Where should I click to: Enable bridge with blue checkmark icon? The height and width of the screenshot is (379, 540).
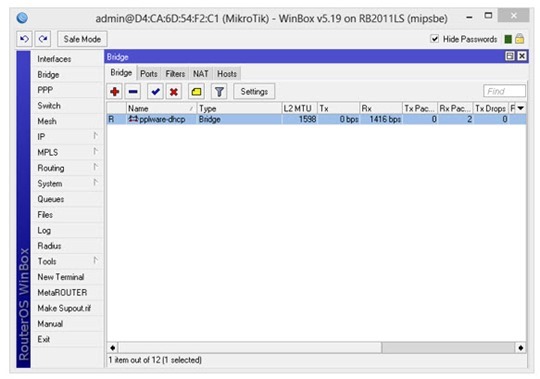(155, 92)
